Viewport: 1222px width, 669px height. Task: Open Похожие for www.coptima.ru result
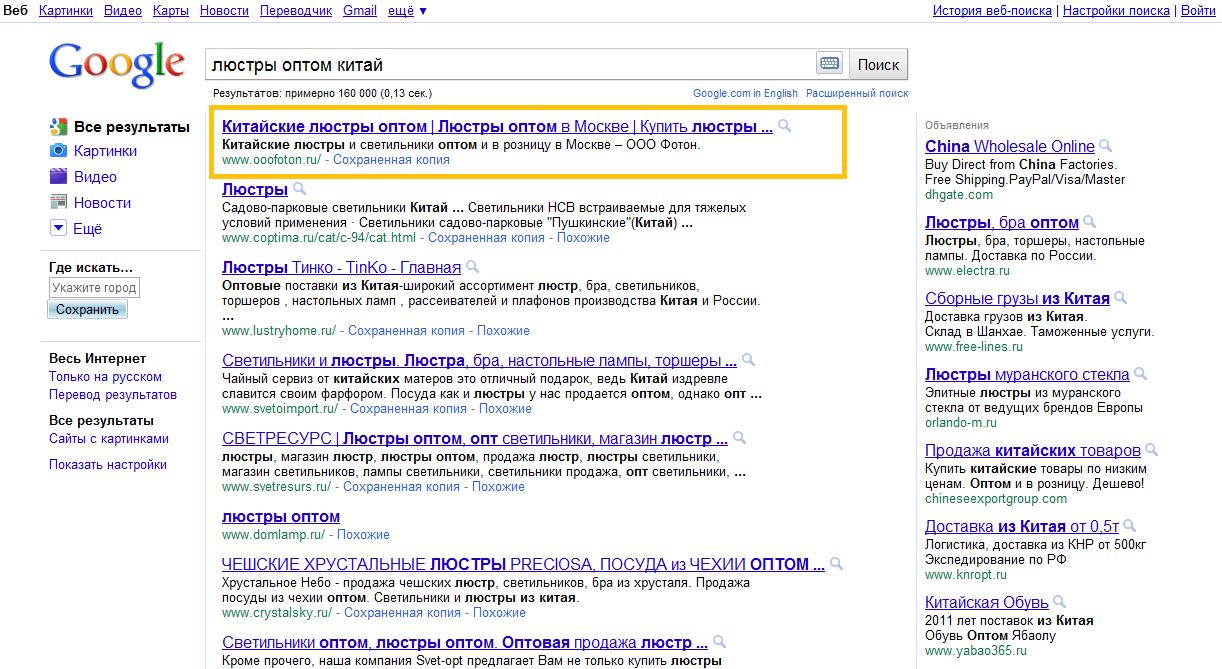coord(583,238)
